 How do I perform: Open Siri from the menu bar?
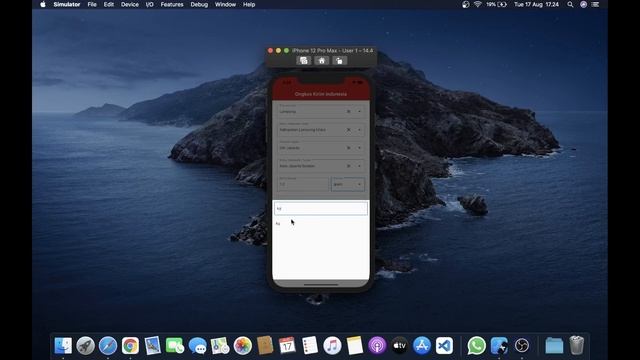click(583, 4)
